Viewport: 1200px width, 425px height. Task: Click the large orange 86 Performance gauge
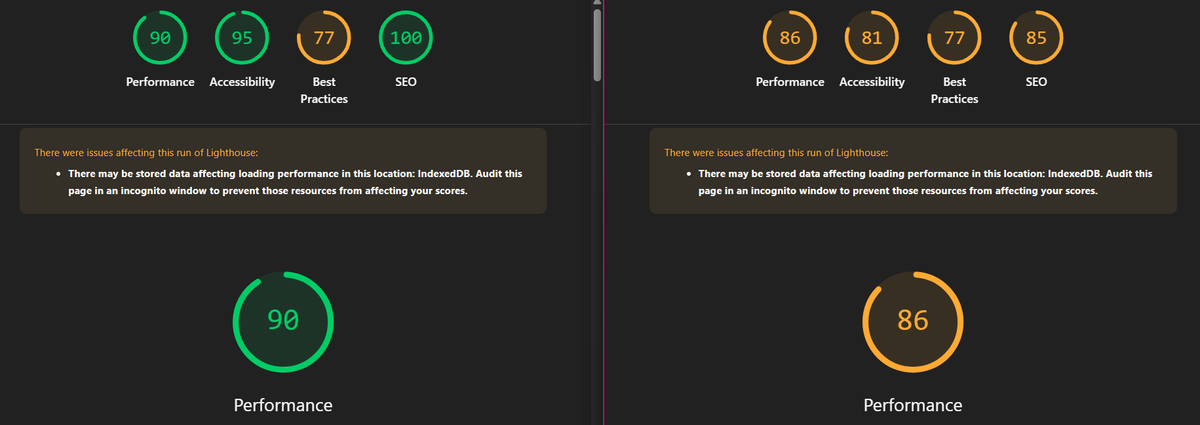pos(913,321)
